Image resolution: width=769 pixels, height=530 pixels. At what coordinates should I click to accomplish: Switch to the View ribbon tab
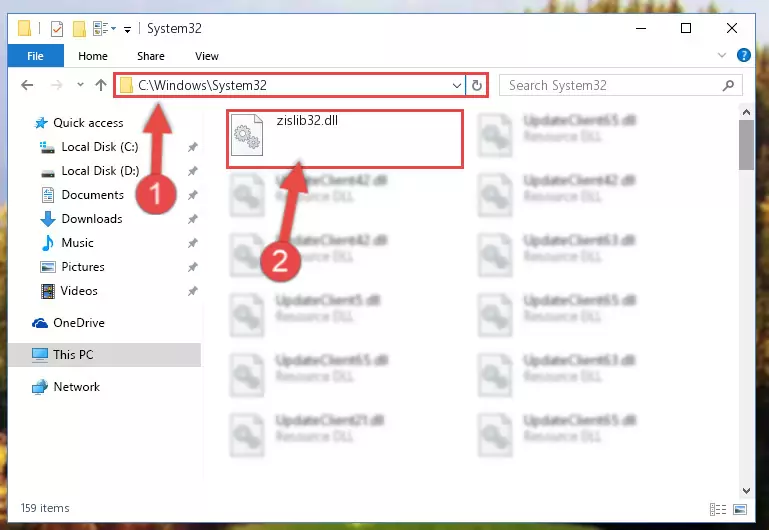point(206,56)
